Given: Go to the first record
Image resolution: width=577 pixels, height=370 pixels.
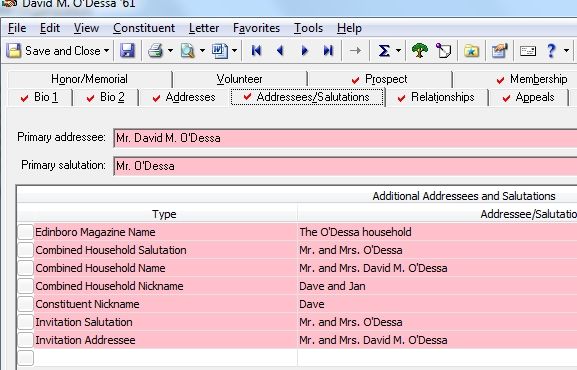Looking at the screenshot, I should point(256,50).
